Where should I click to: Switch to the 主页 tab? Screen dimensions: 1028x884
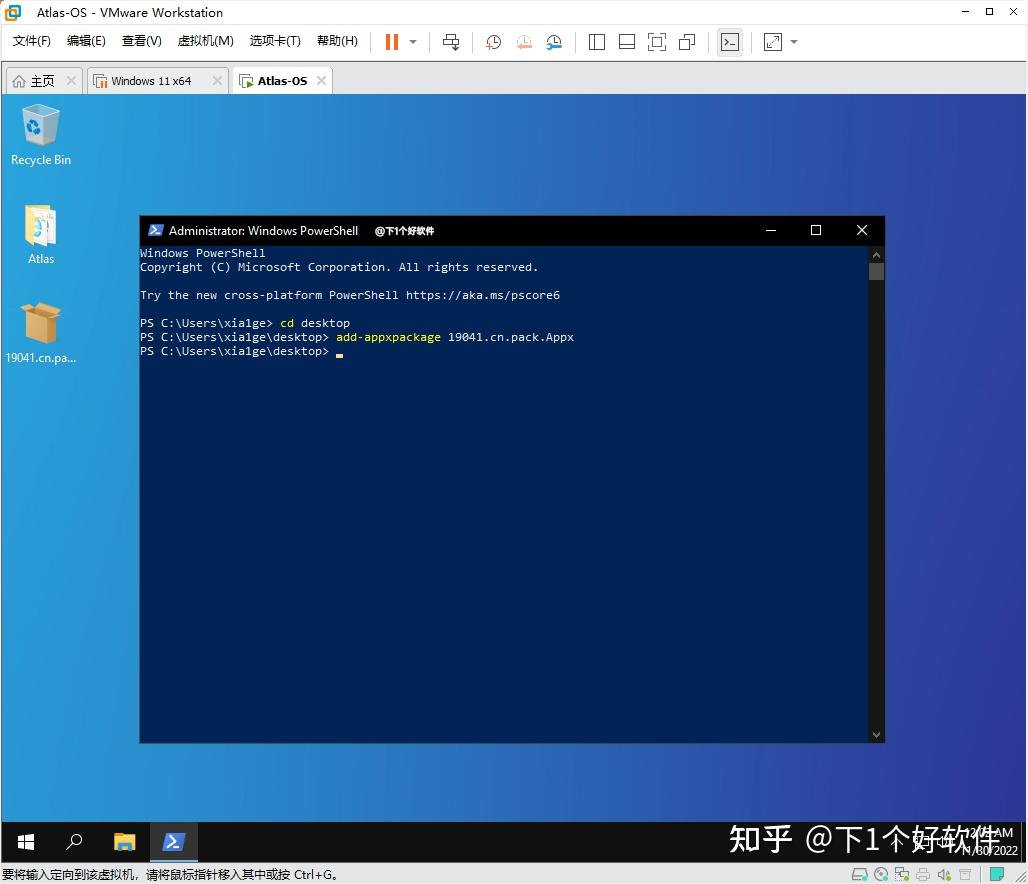coord(43,81)
